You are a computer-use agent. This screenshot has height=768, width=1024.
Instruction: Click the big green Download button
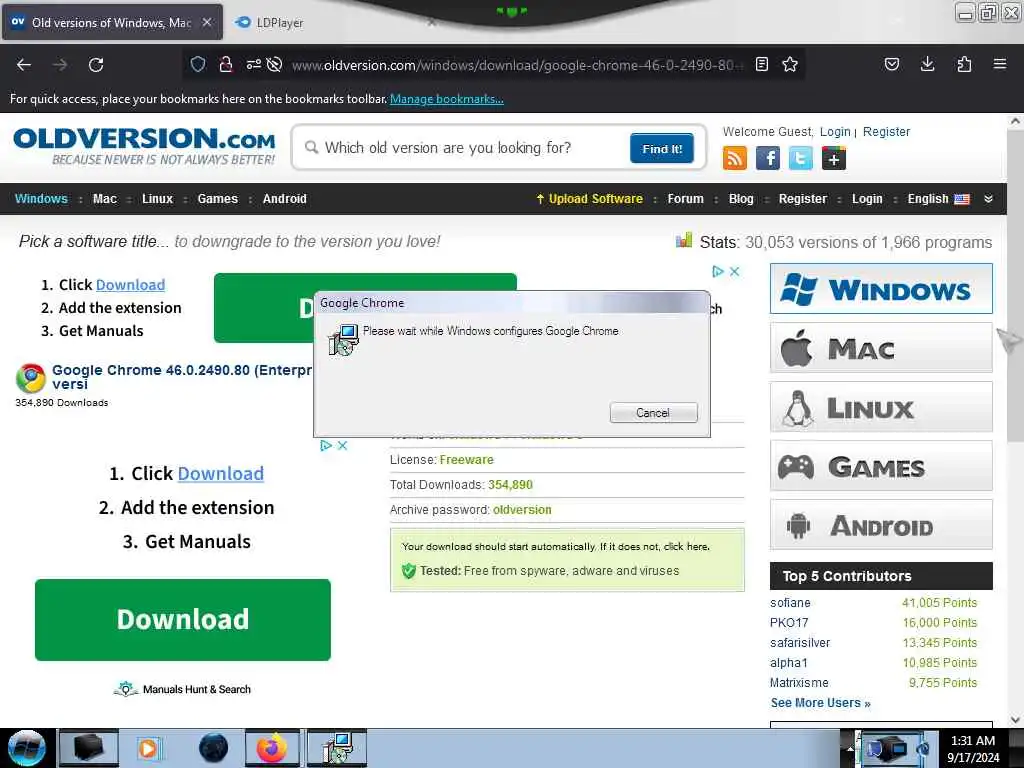click(183, 620)
